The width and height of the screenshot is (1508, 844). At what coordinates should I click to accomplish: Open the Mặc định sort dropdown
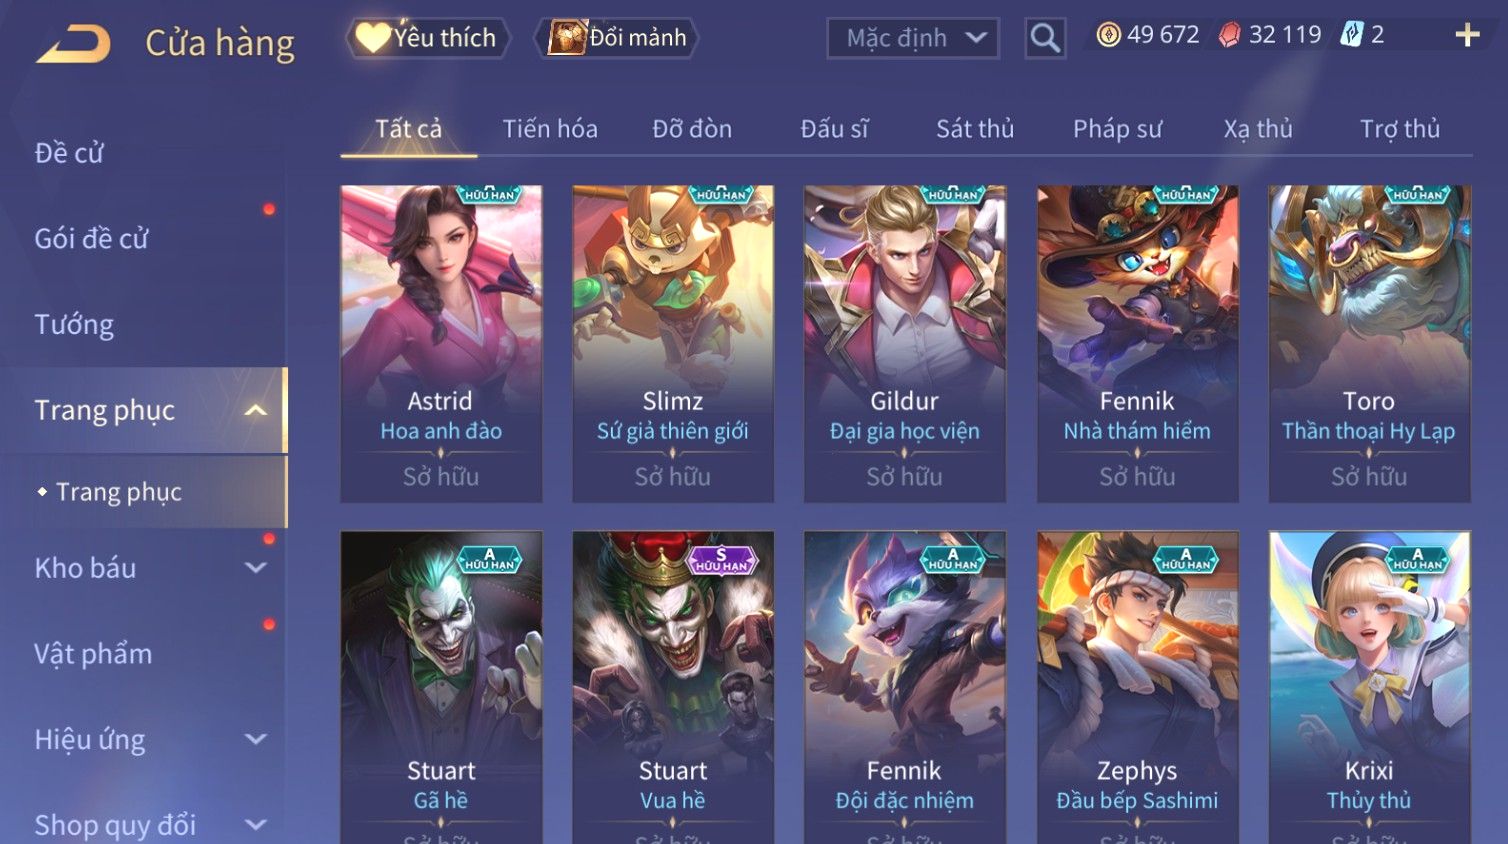913,38
